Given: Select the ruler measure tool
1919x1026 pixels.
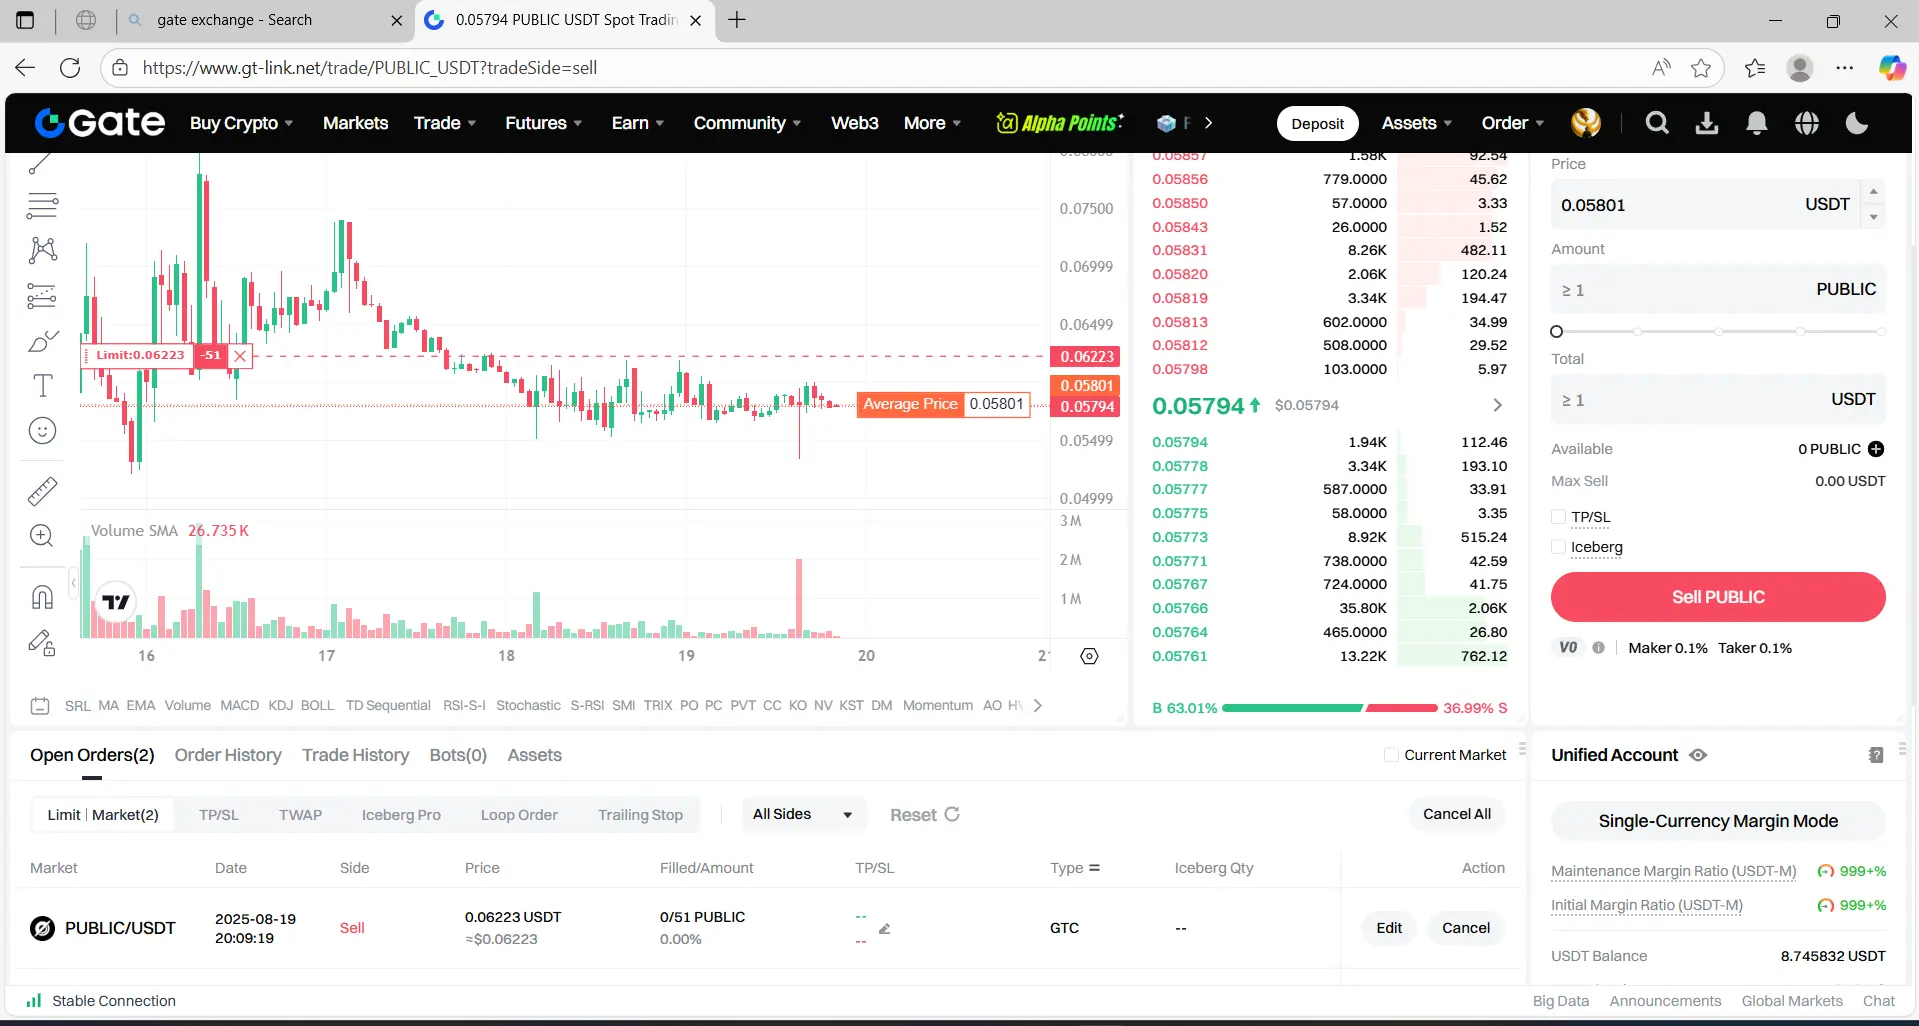Looking at the screenshot, I should point(42,491).
